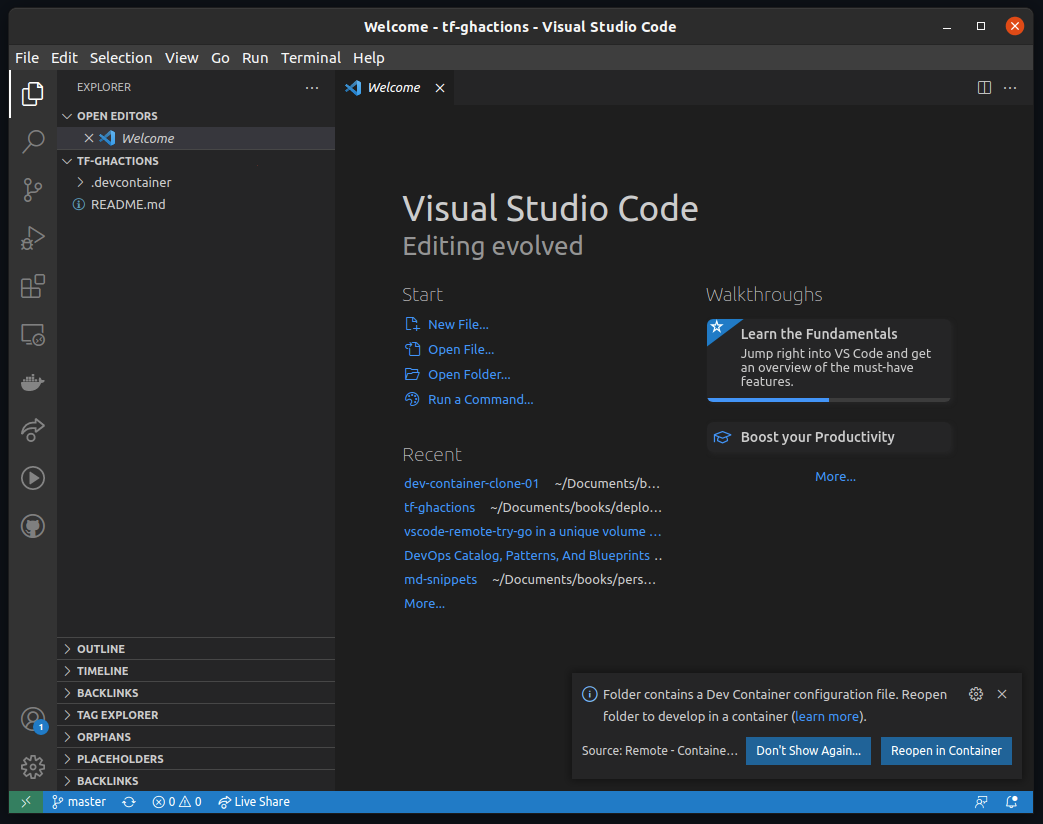This screenshot has width=1043, height=824.
Task: Open the Manage gear icon in activity bar
Action: point(33,767)
